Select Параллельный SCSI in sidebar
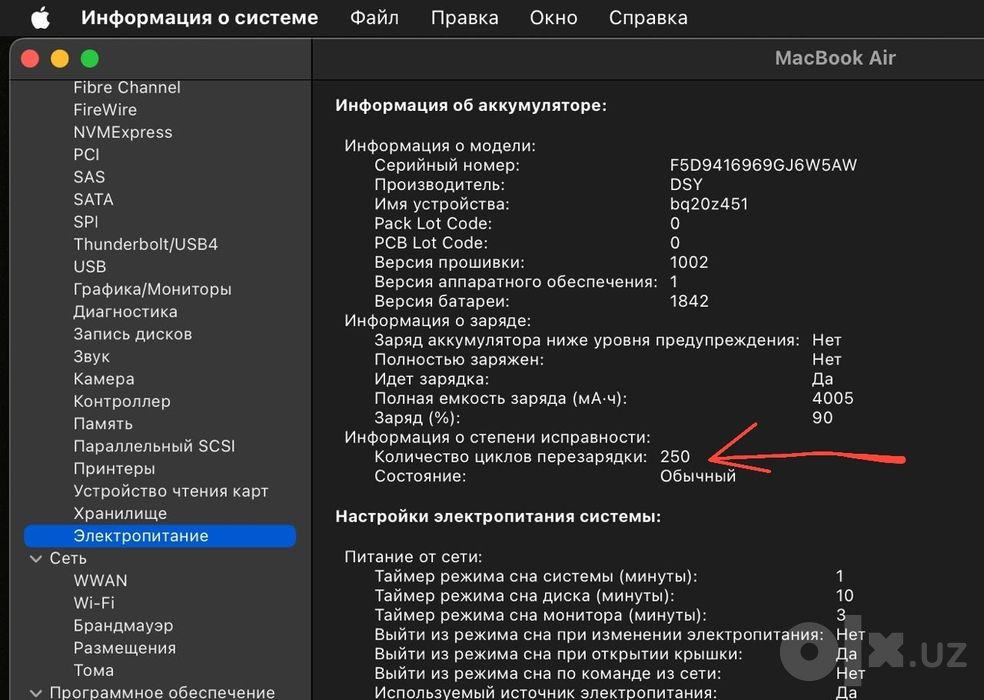This screenshot has width=984, height=700. pyautogui.click(x=154, y=446)
